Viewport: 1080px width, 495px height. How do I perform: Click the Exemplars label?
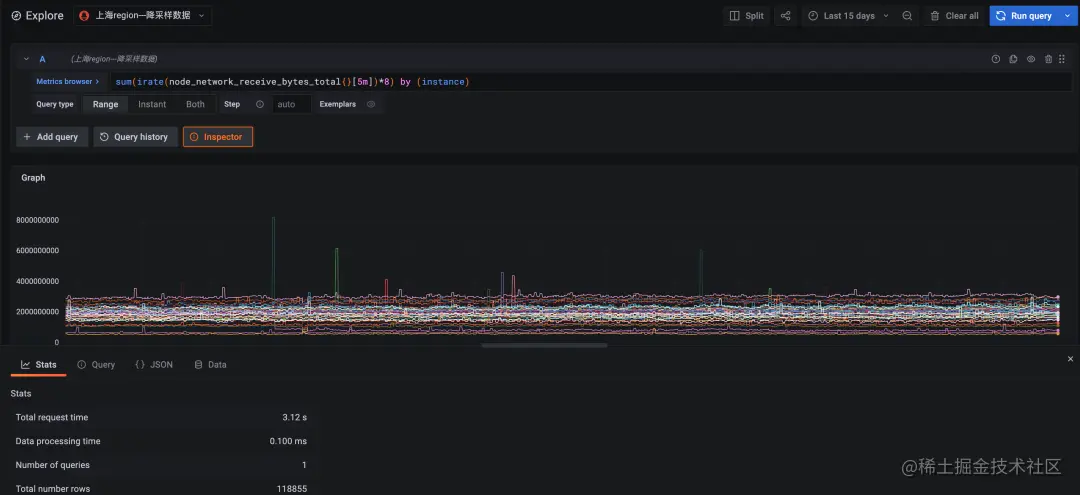pos(338,105)
